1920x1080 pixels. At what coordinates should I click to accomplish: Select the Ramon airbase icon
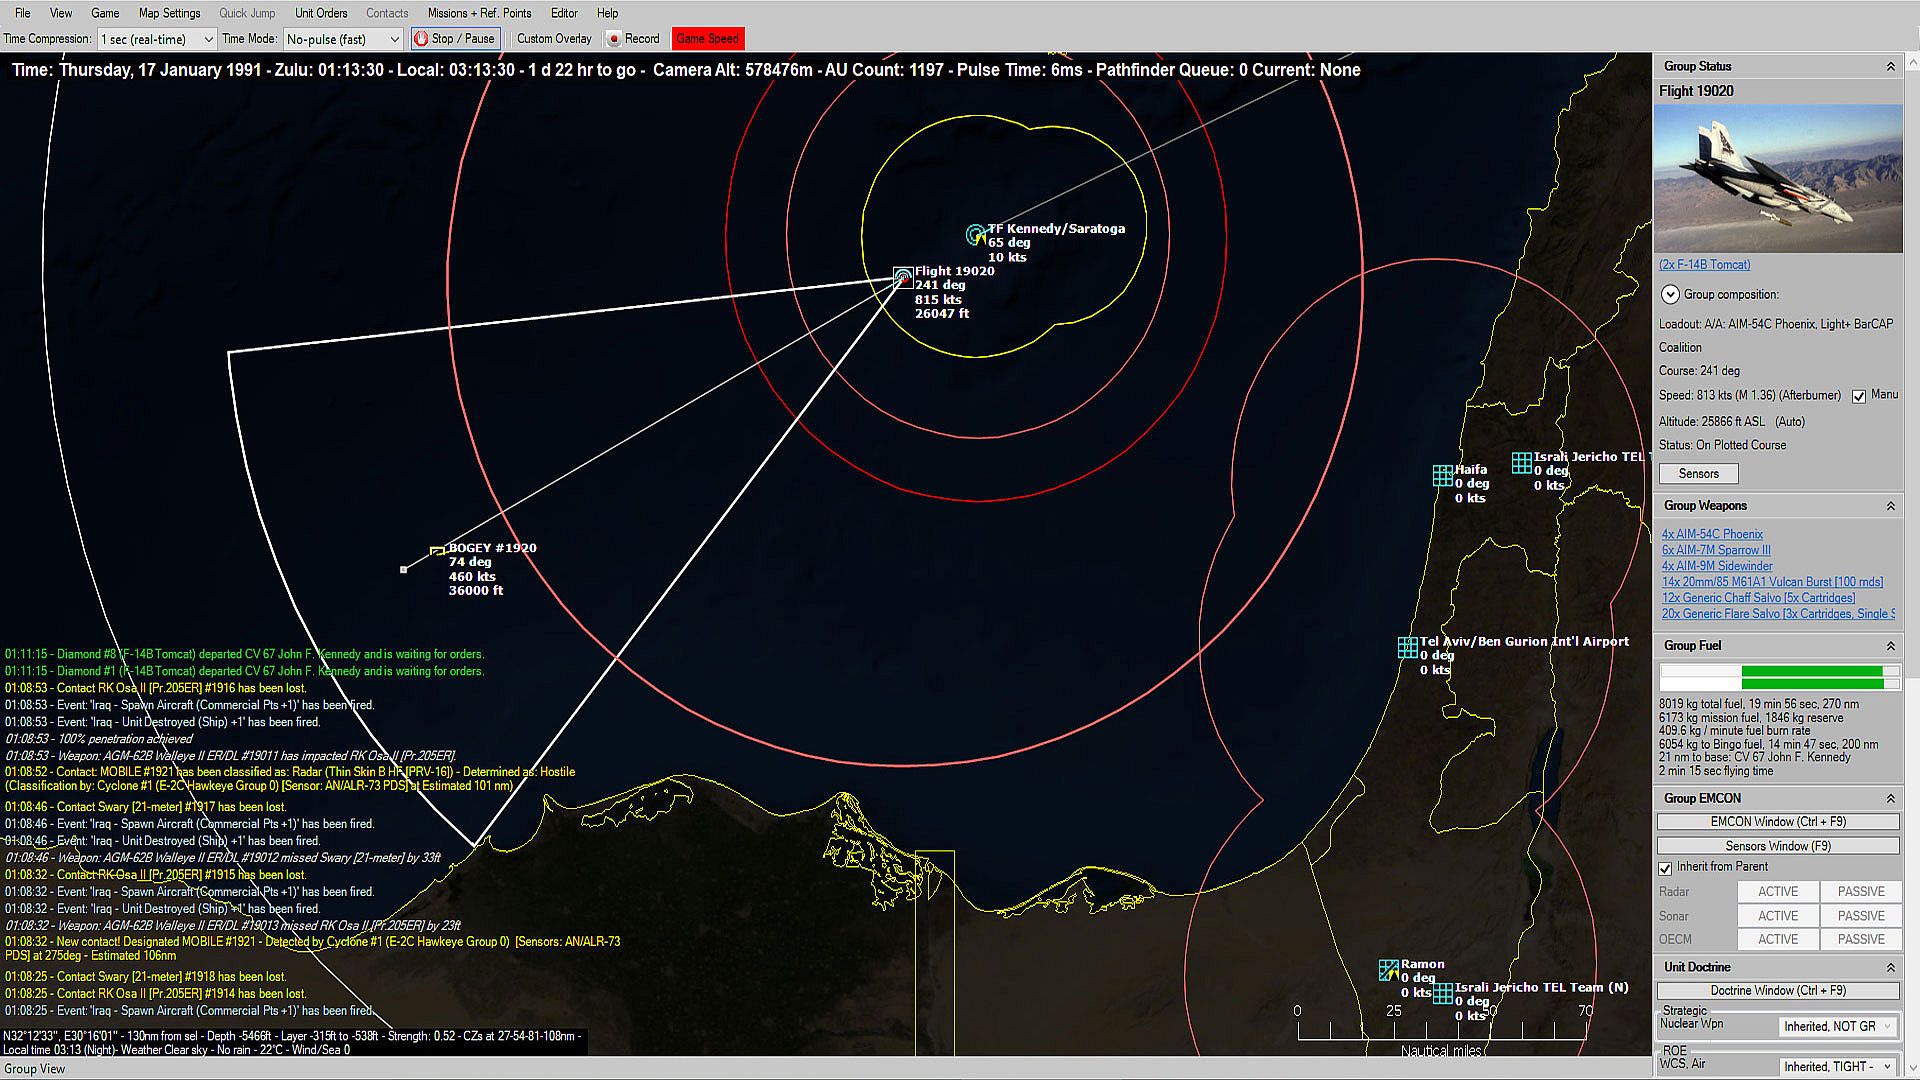tap(1388, 970)
